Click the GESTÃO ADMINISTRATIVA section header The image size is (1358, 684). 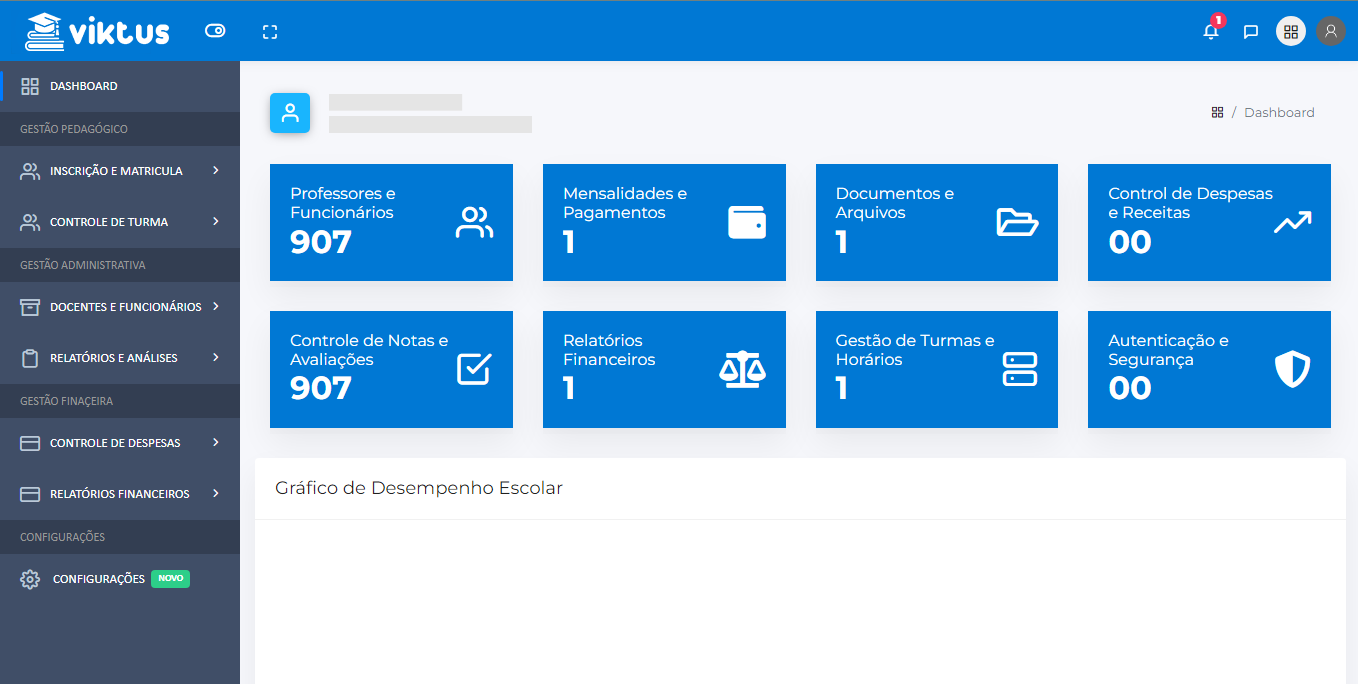83,265
